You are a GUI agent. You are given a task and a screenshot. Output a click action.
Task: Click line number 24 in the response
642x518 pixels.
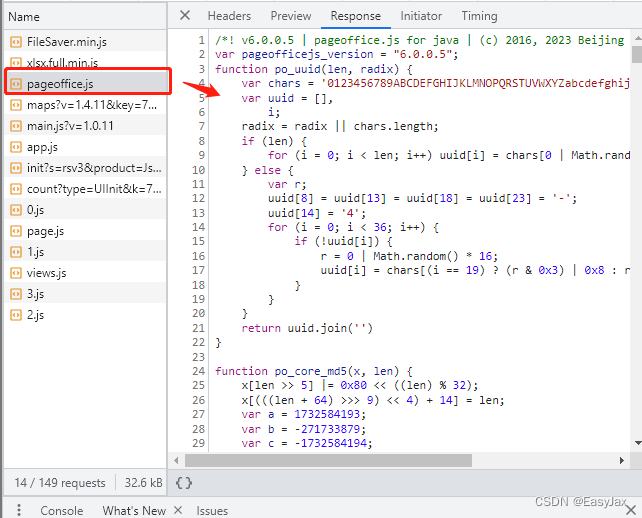(199, 371)
